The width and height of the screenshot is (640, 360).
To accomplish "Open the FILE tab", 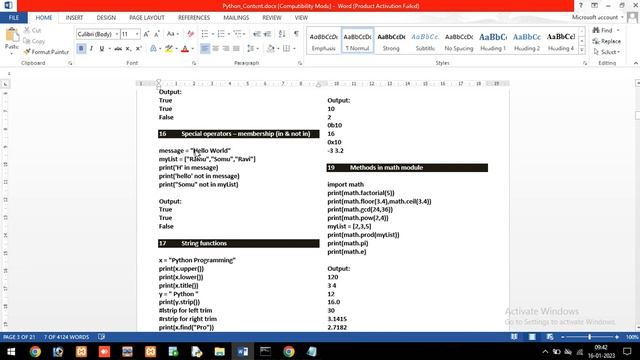I will 14,18.
